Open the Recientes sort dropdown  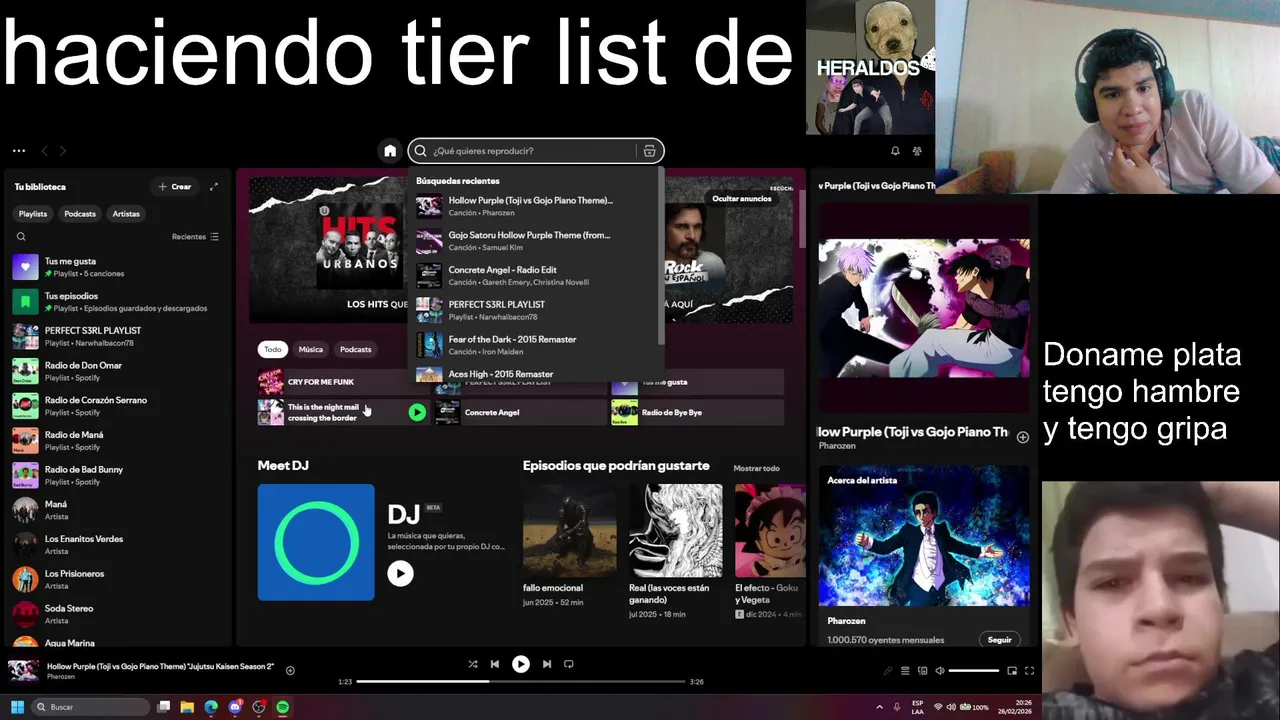tap(195, 237)
